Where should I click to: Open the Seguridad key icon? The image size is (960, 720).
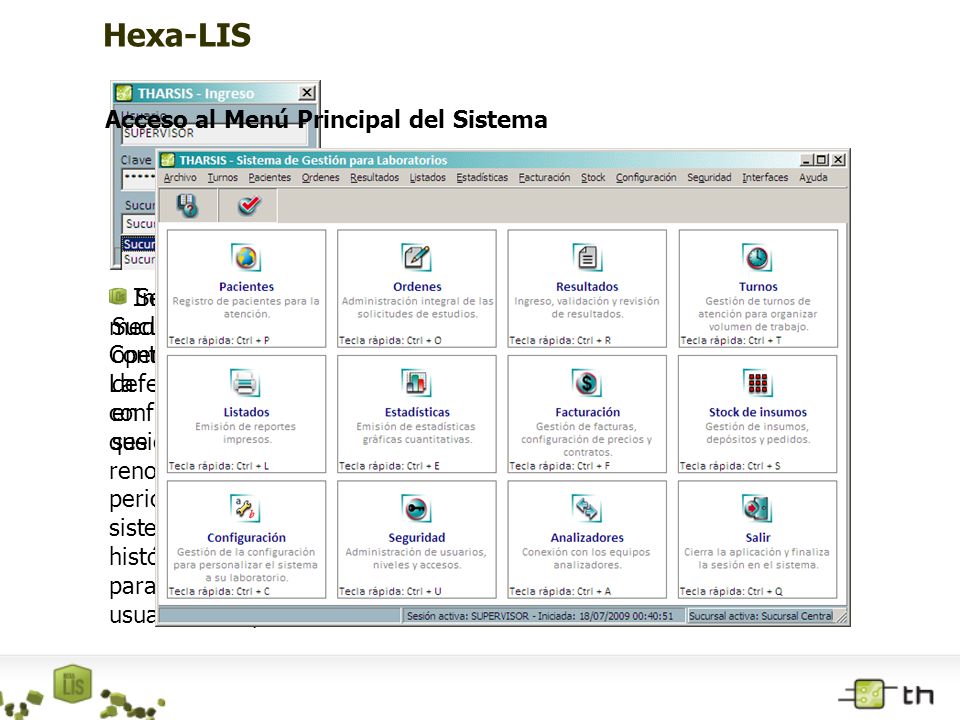416,509
